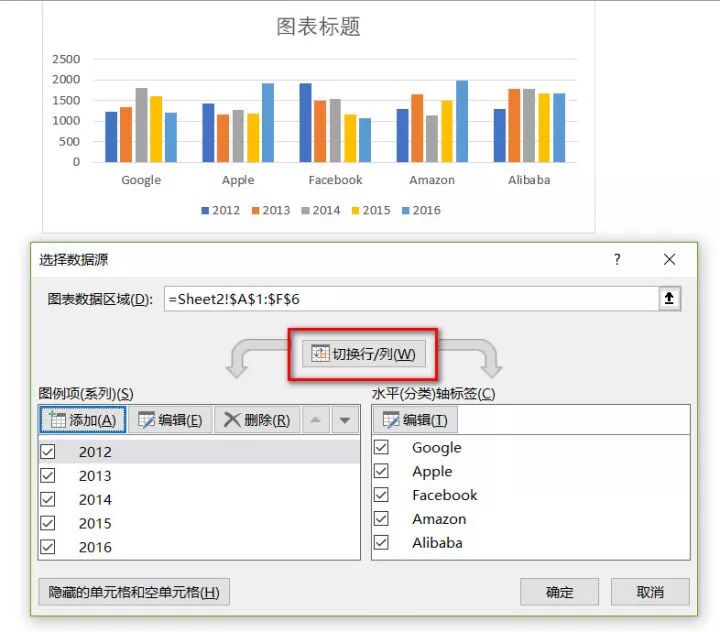This screenshot has width=720, height=632.
Task: Select the 2013 series row text
Action: pos(95,476)
